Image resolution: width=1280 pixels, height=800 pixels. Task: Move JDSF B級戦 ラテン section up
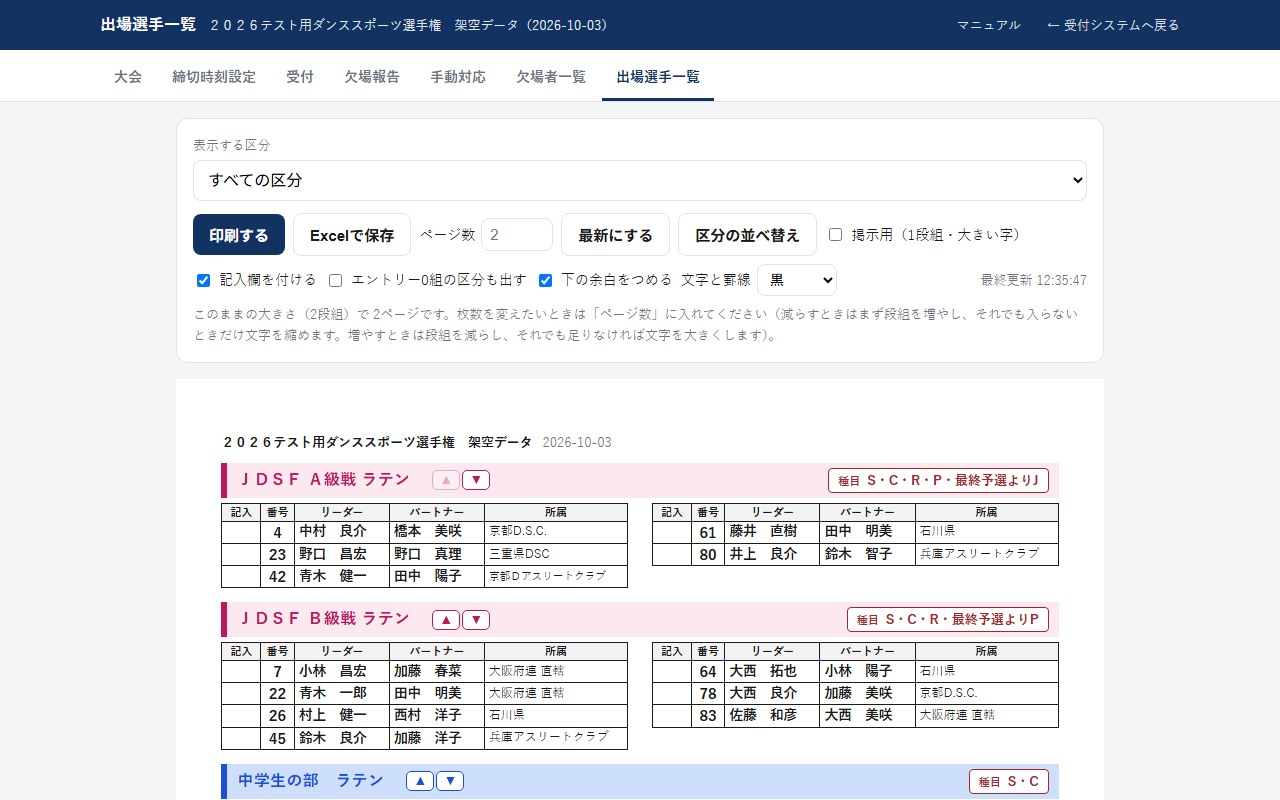coord(446,620)
